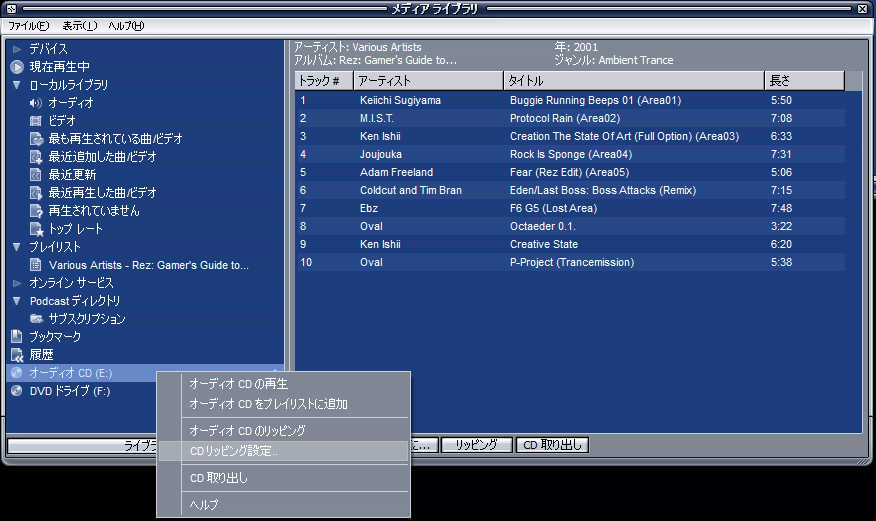
Task: Click the 再生されていません icon
Action: (x=36, y=211)
